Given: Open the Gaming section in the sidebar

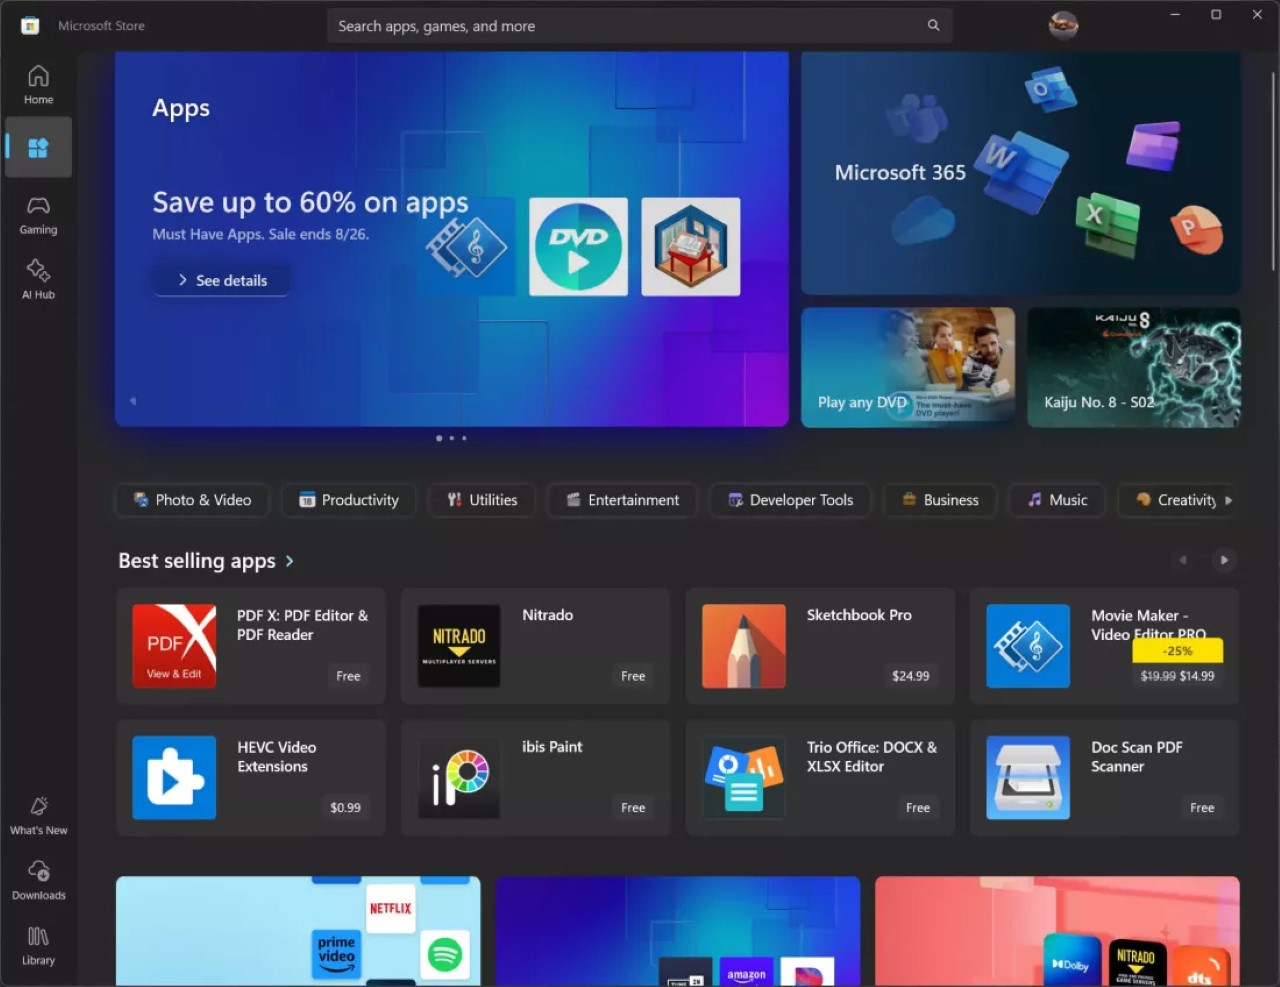Looking at the screenshot, I should [38, 215].
